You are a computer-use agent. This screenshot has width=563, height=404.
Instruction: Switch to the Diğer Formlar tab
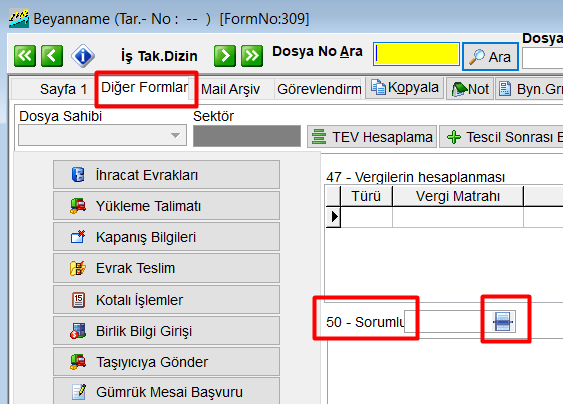tap(144, 87)
